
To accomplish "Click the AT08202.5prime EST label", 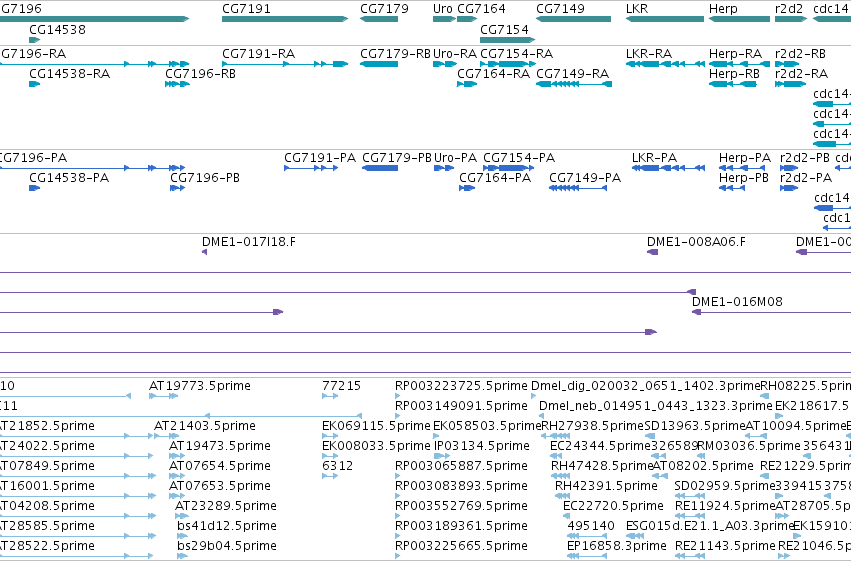I will pos(703,466).
